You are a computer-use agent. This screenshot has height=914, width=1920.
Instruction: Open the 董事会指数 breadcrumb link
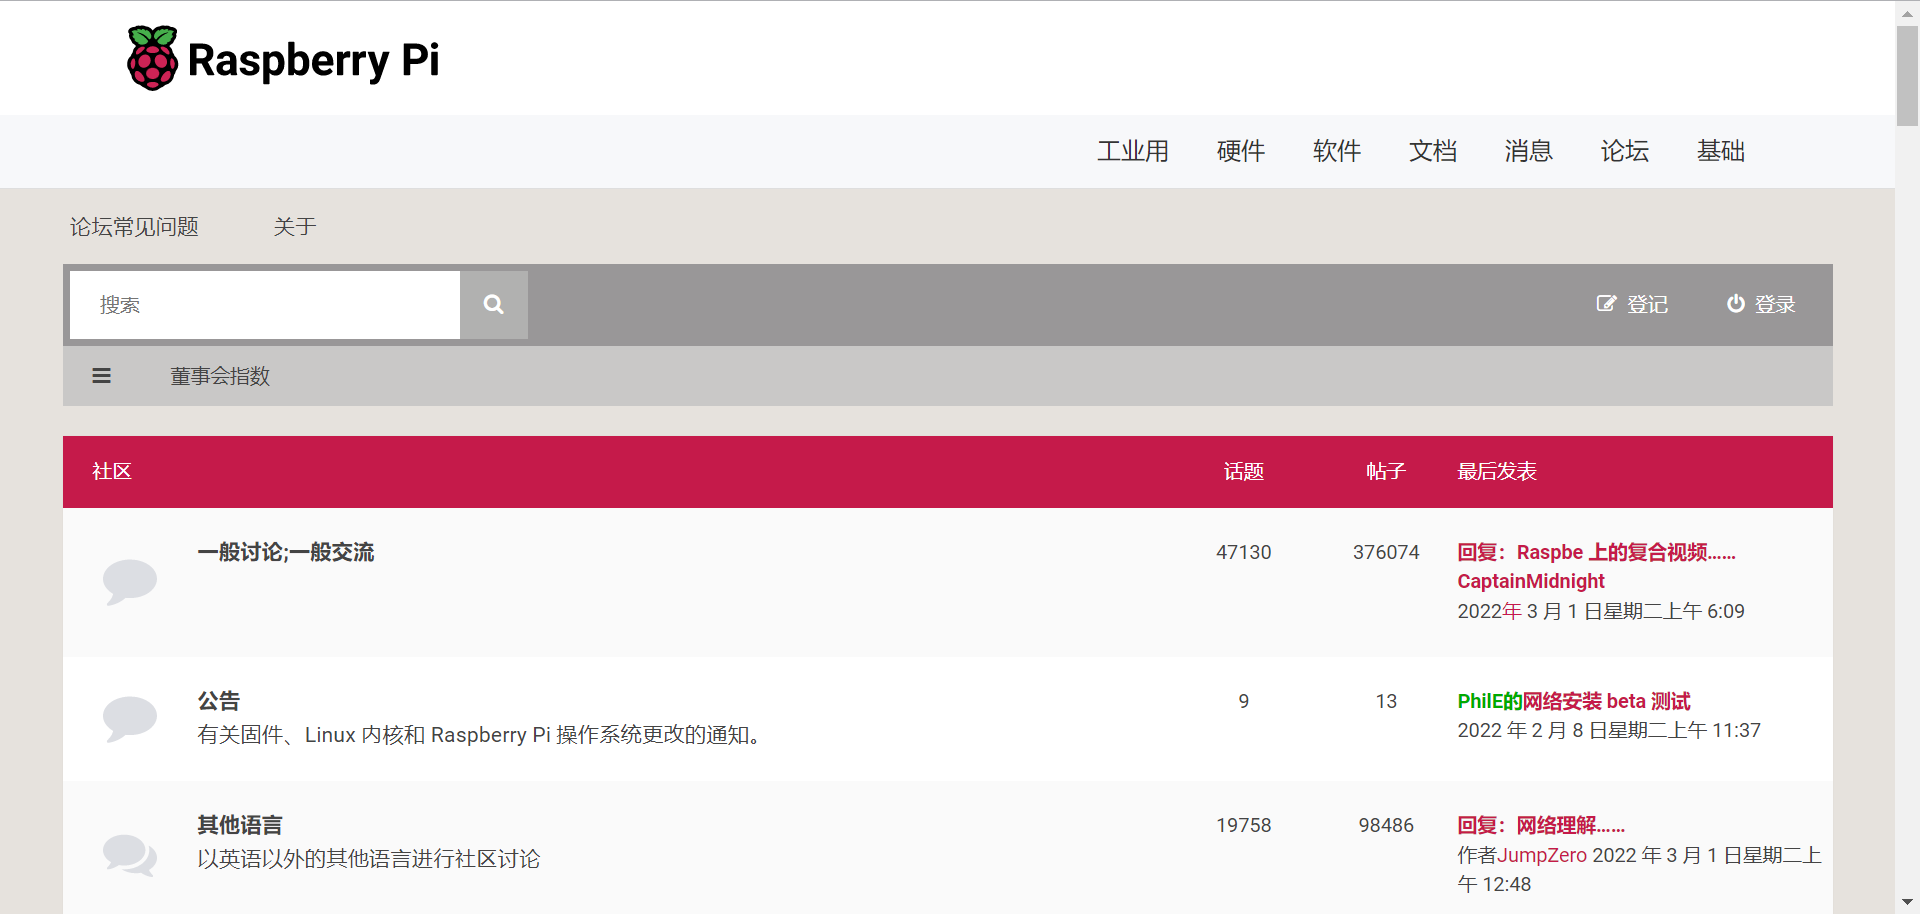pyautogui.click(x=220, y=376)
